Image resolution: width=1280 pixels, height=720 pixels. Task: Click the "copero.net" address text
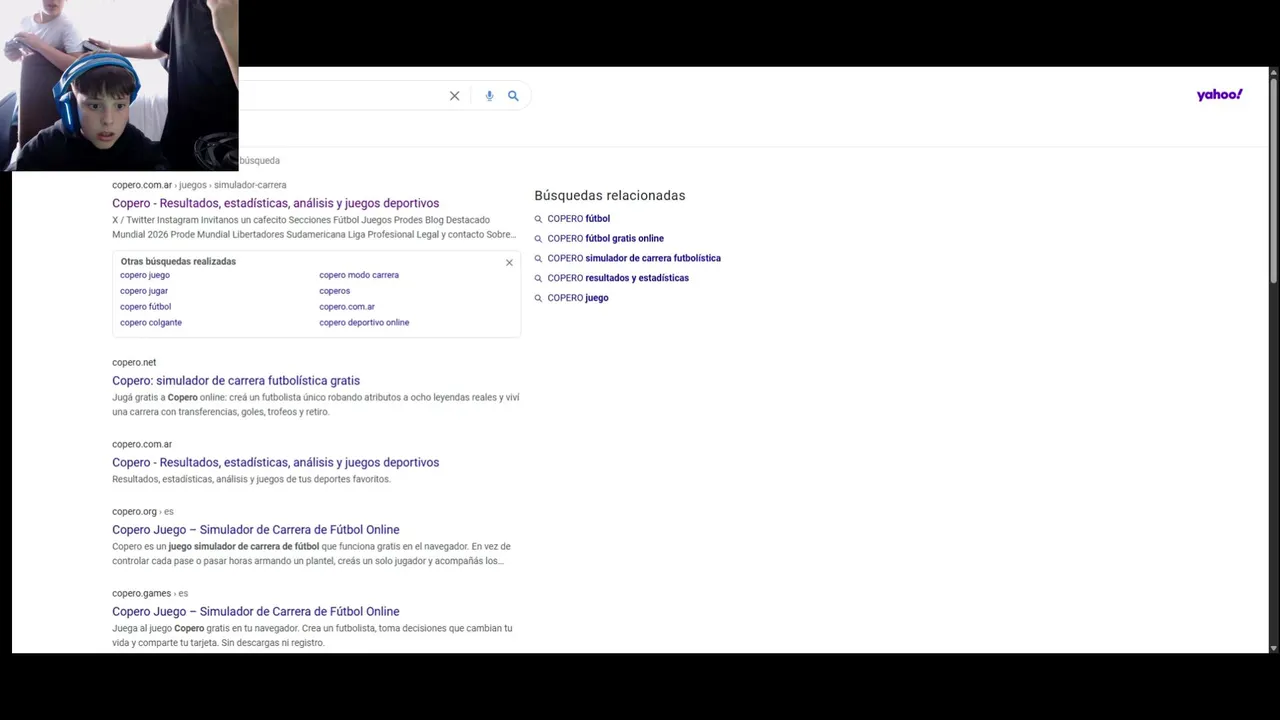pyautogui.click(x=134, y=363)
